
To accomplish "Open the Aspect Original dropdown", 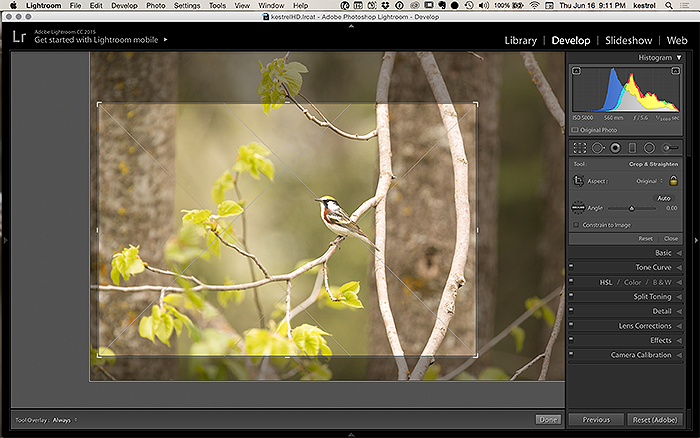I will pos(650,180).
